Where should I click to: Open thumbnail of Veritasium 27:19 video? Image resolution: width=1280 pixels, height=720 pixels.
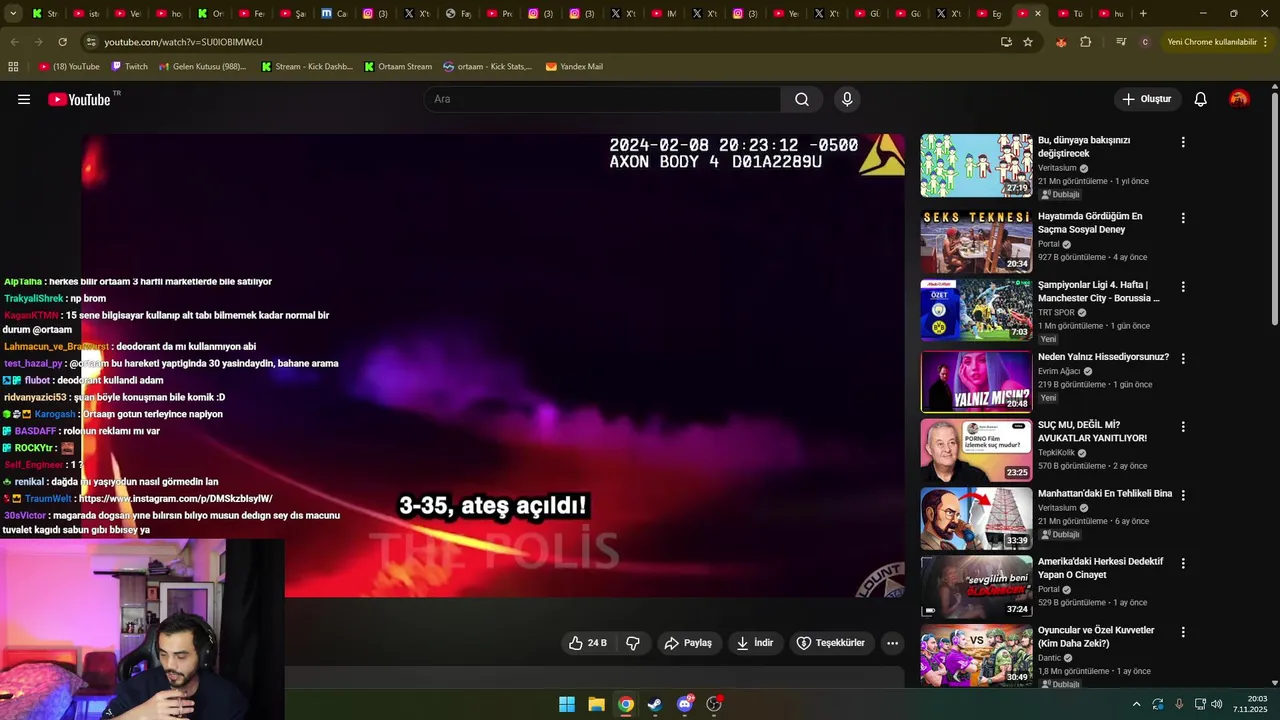tap(976, 165)
